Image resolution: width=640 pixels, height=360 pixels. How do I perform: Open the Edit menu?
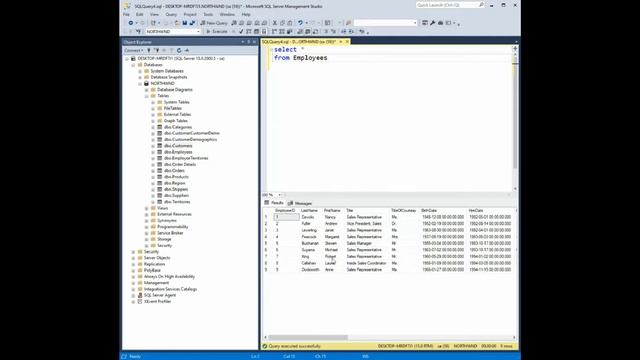(x=140, y=14)
